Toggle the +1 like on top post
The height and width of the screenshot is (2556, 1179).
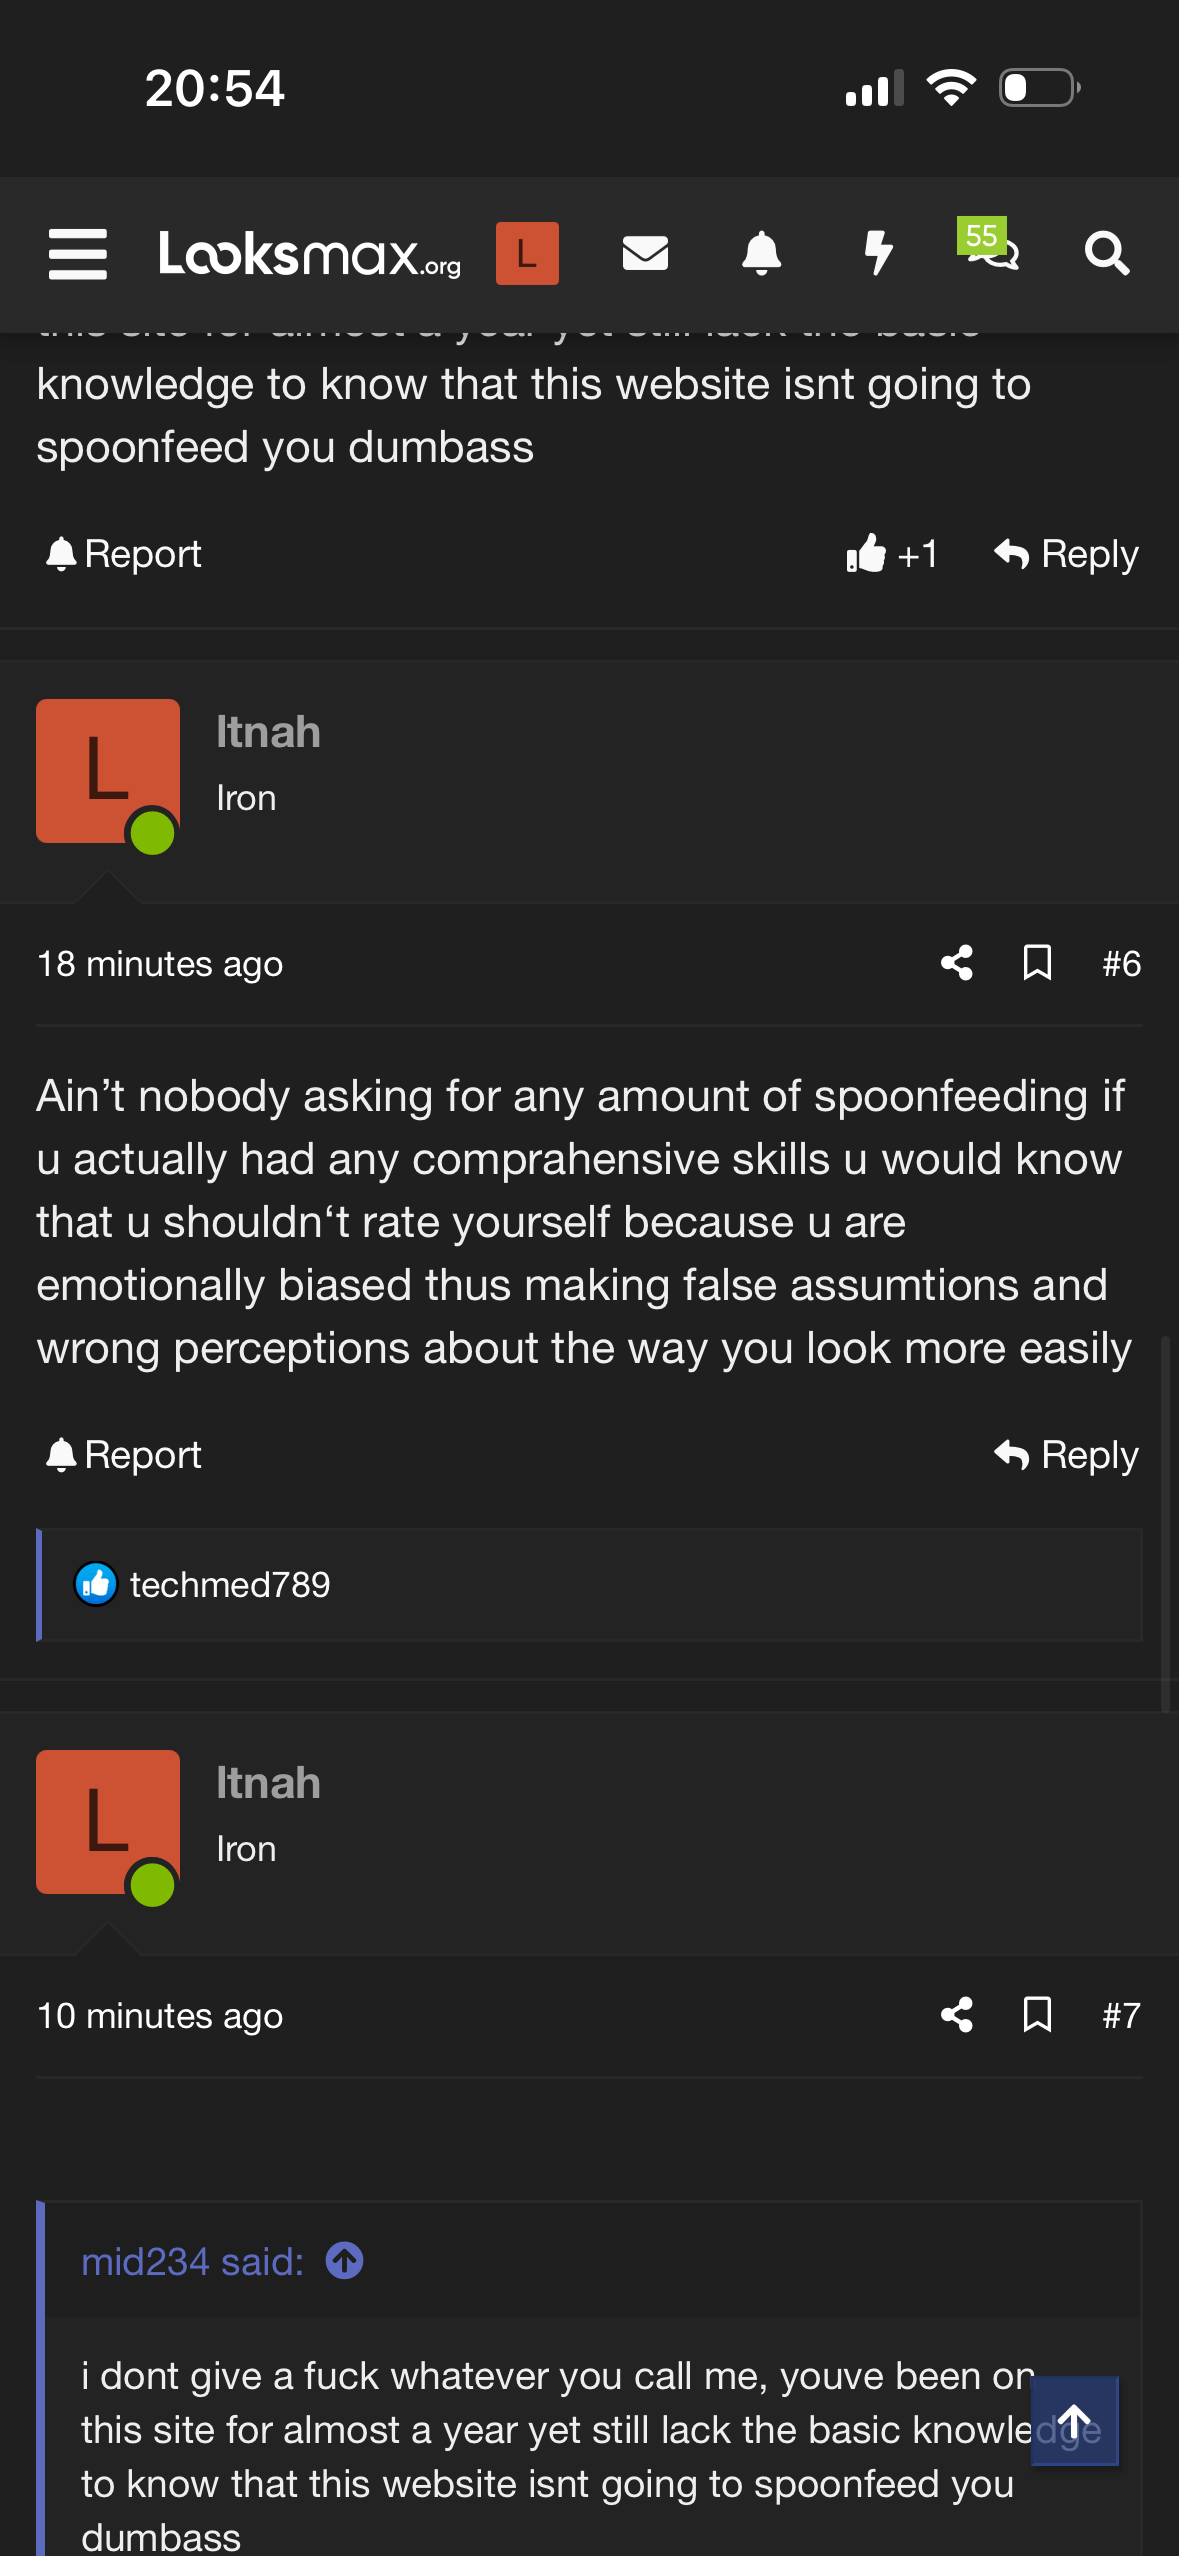(891, 554)
